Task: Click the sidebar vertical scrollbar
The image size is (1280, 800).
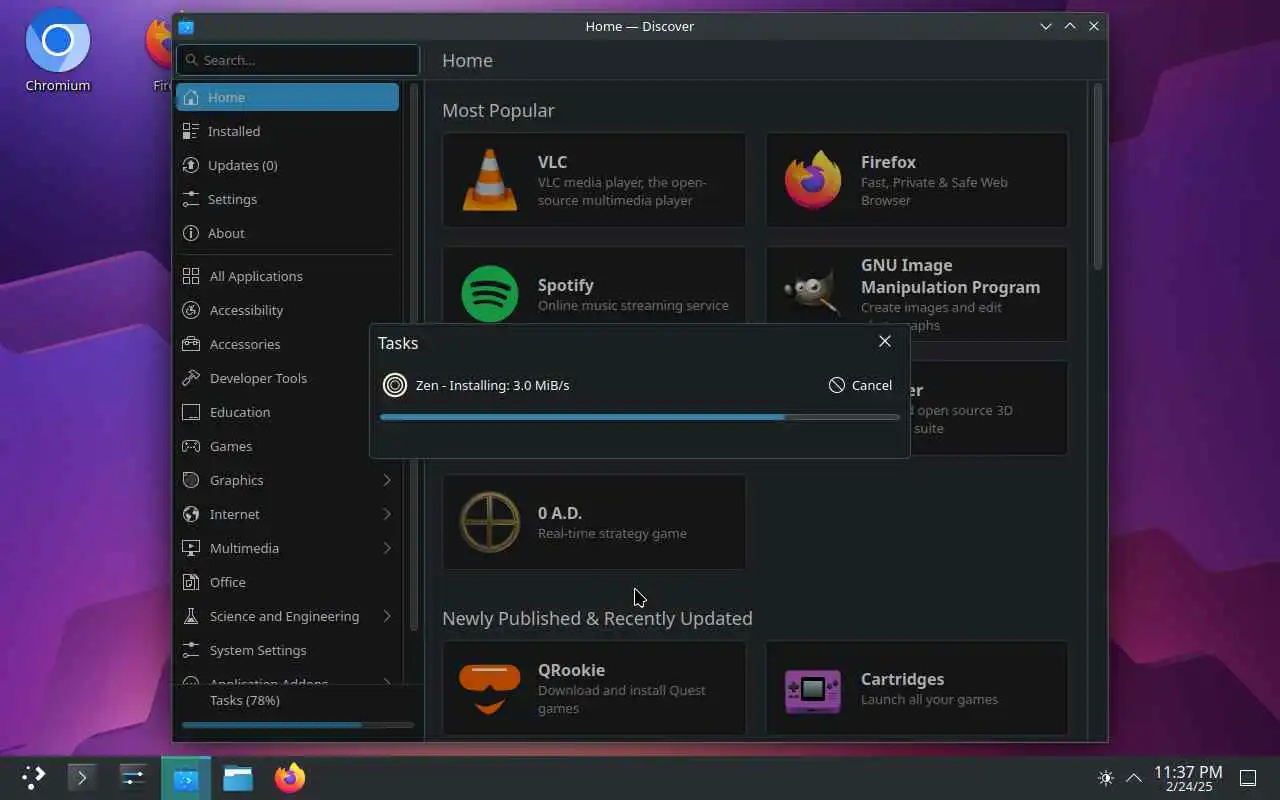Action: click(414, 357)
